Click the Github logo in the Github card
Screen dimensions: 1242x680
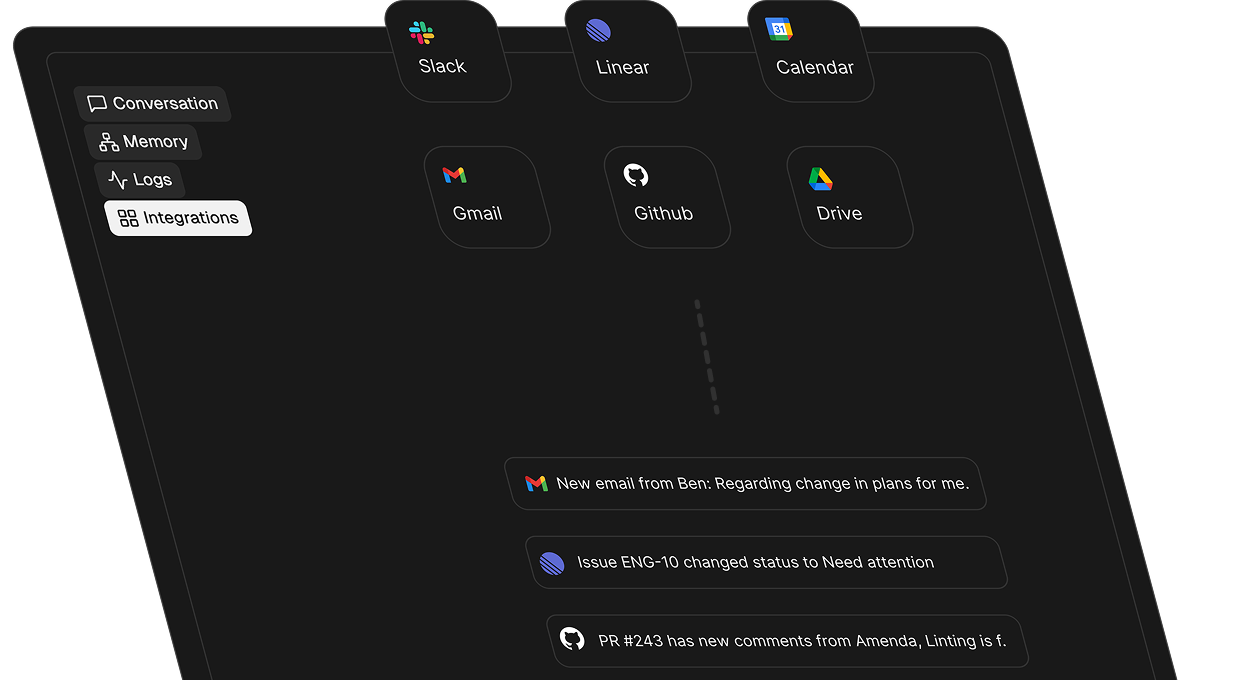pyautogui.click(x=636, y=175)
